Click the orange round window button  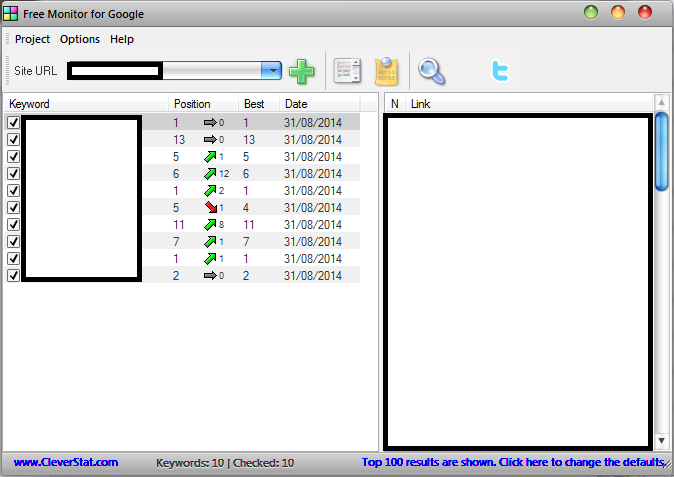(x=618, y=12)
